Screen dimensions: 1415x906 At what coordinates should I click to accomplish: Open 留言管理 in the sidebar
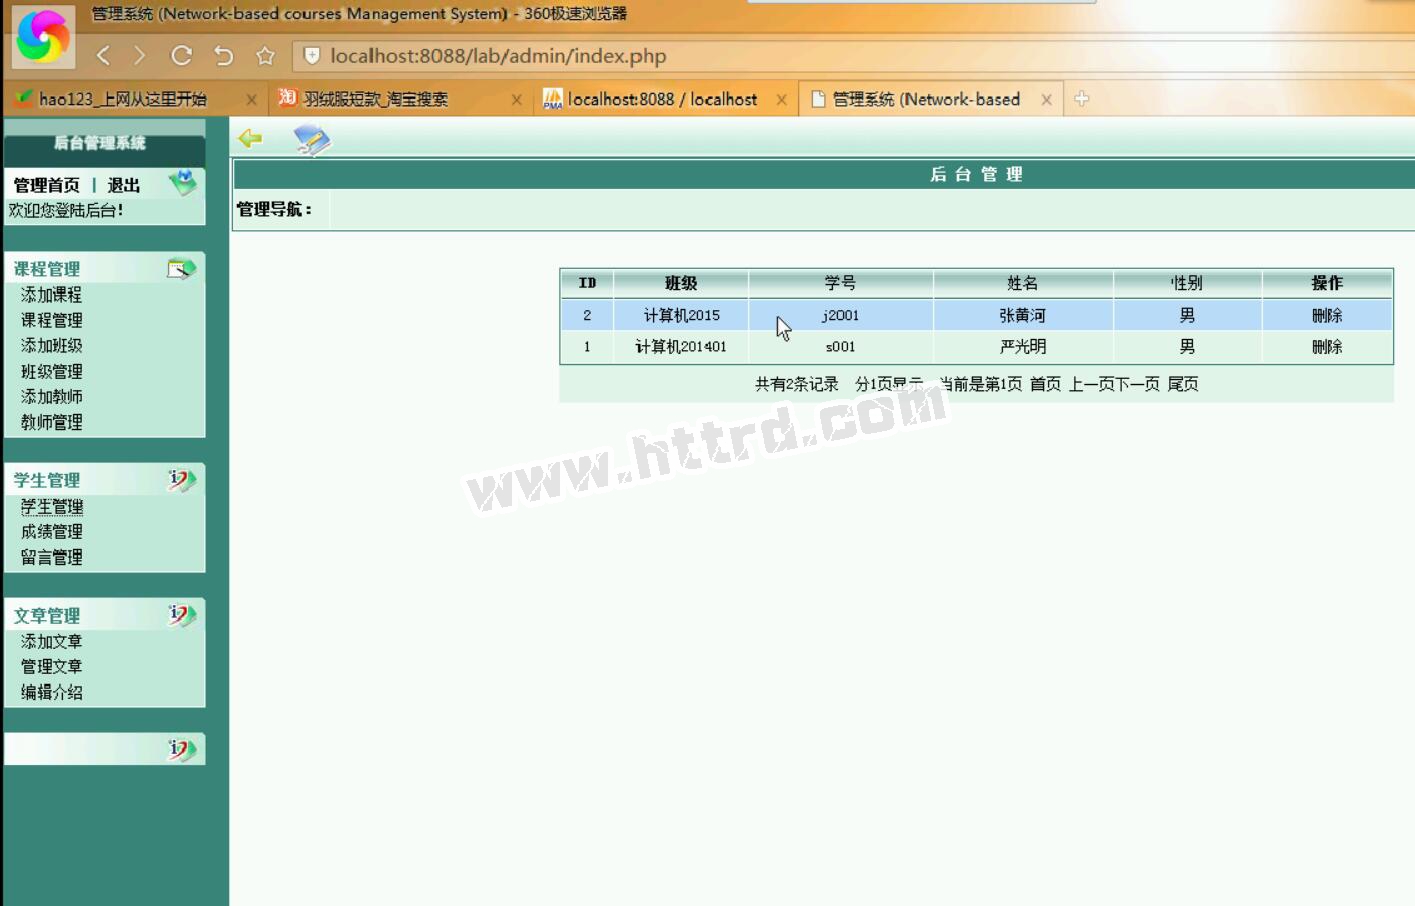pyautogui.click(x=52, y=557)
